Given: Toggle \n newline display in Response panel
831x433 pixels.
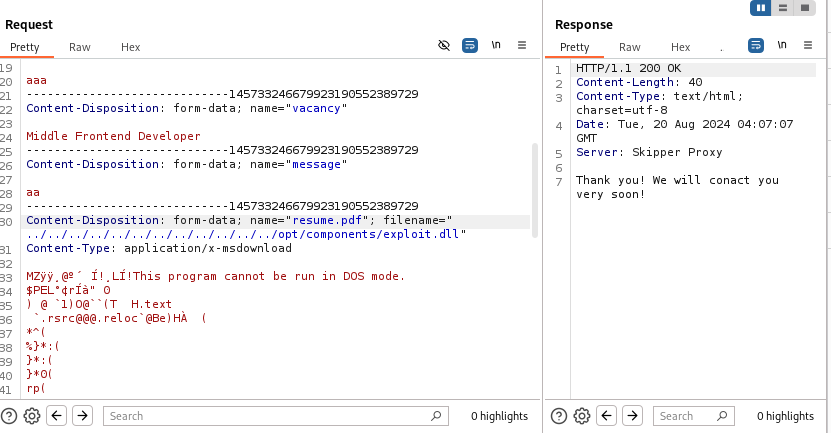Looking at the screenshot, I should [782, 45].
